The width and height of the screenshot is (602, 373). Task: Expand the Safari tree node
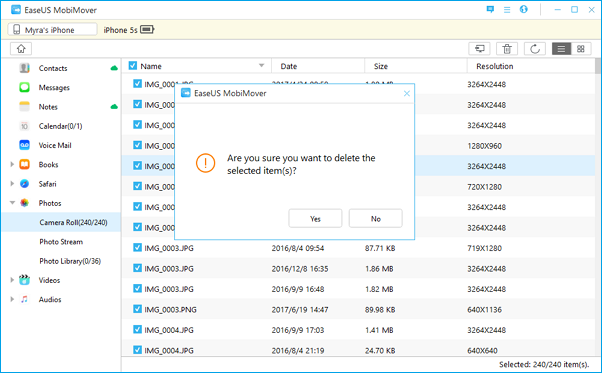(x=12, y=183)
